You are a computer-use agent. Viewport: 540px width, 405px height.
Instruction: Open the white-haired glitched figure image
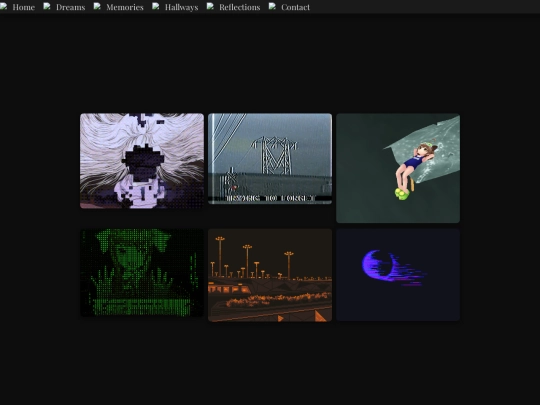click(x=142, y=161)
